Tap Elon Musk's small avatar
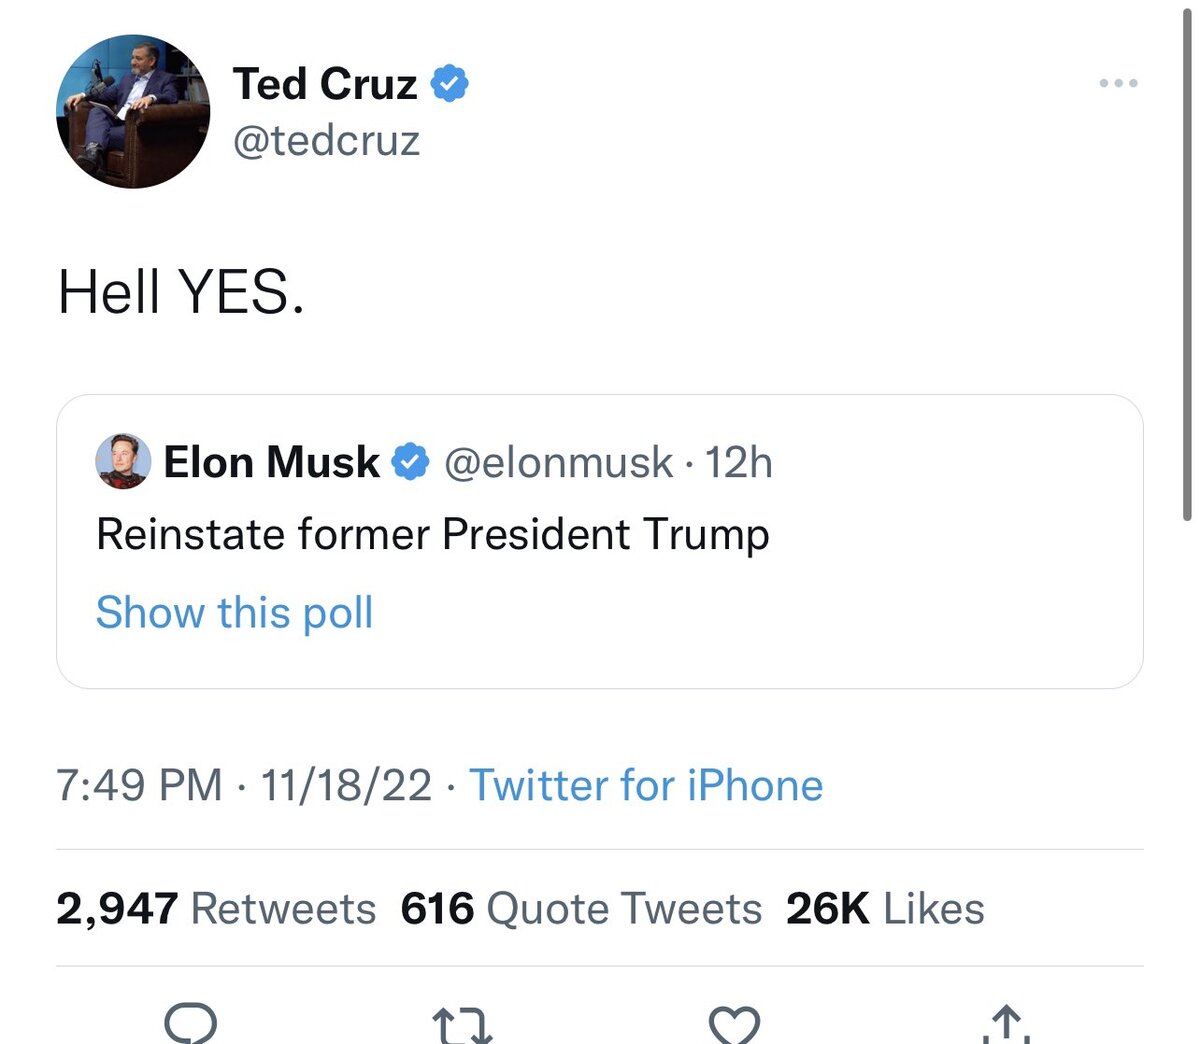The height and width of the screenshot is (1044, 1200). click(123, 462)
